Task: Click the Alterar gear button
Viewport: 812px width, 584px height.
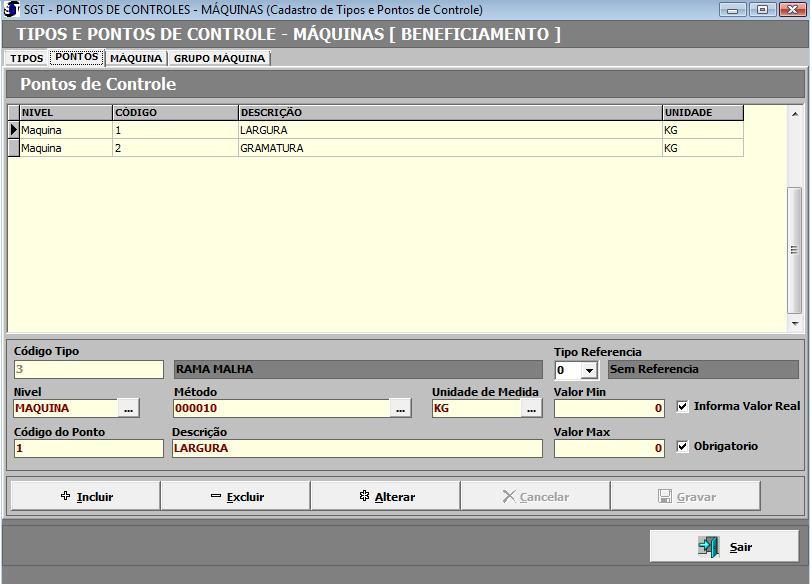Action: tap(385, 496)
